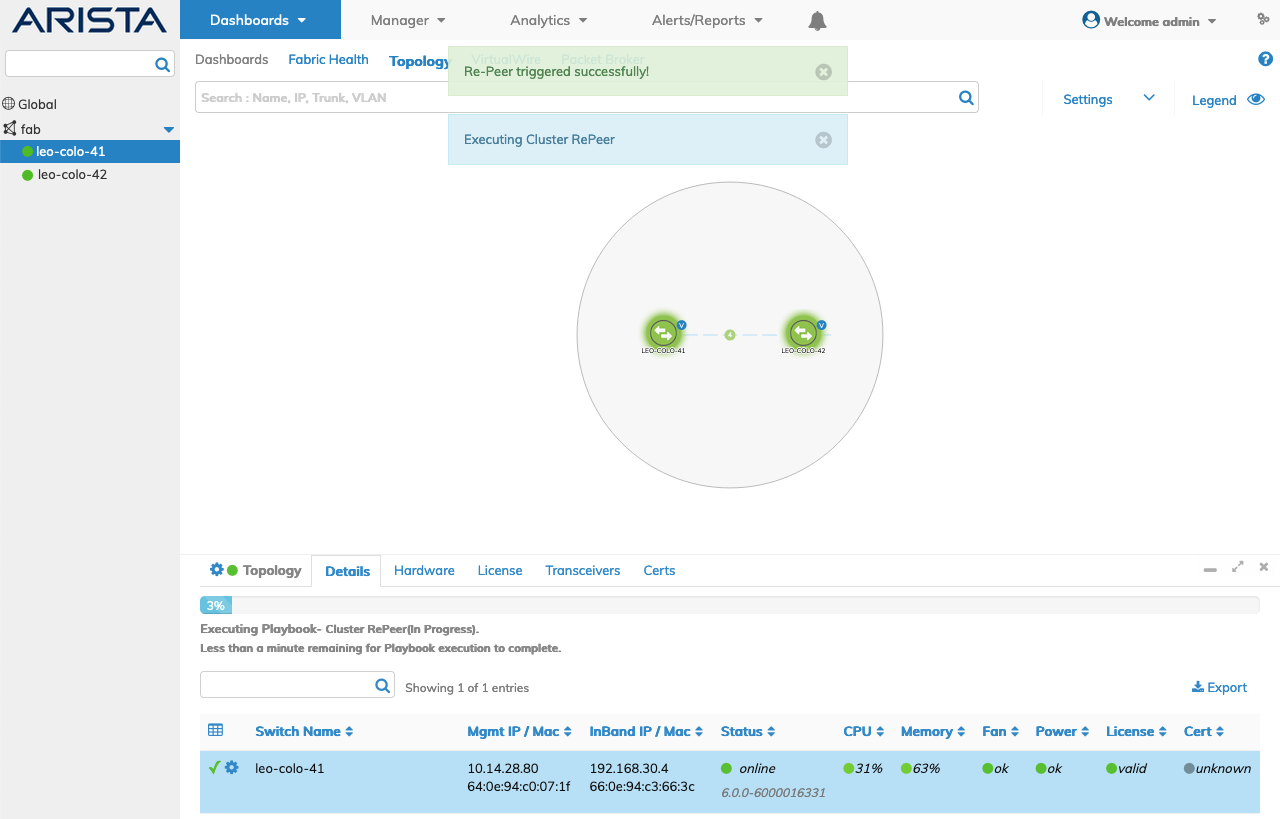
Task: Switch to the Transceivers tab
Action: click(x=582, y=570)
